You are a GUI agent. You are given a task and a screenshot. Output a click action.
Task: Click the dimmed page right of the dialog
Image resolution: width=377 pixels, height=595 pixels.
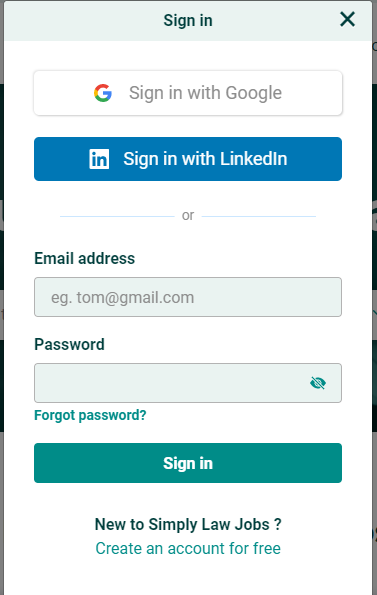click(375, 266)
